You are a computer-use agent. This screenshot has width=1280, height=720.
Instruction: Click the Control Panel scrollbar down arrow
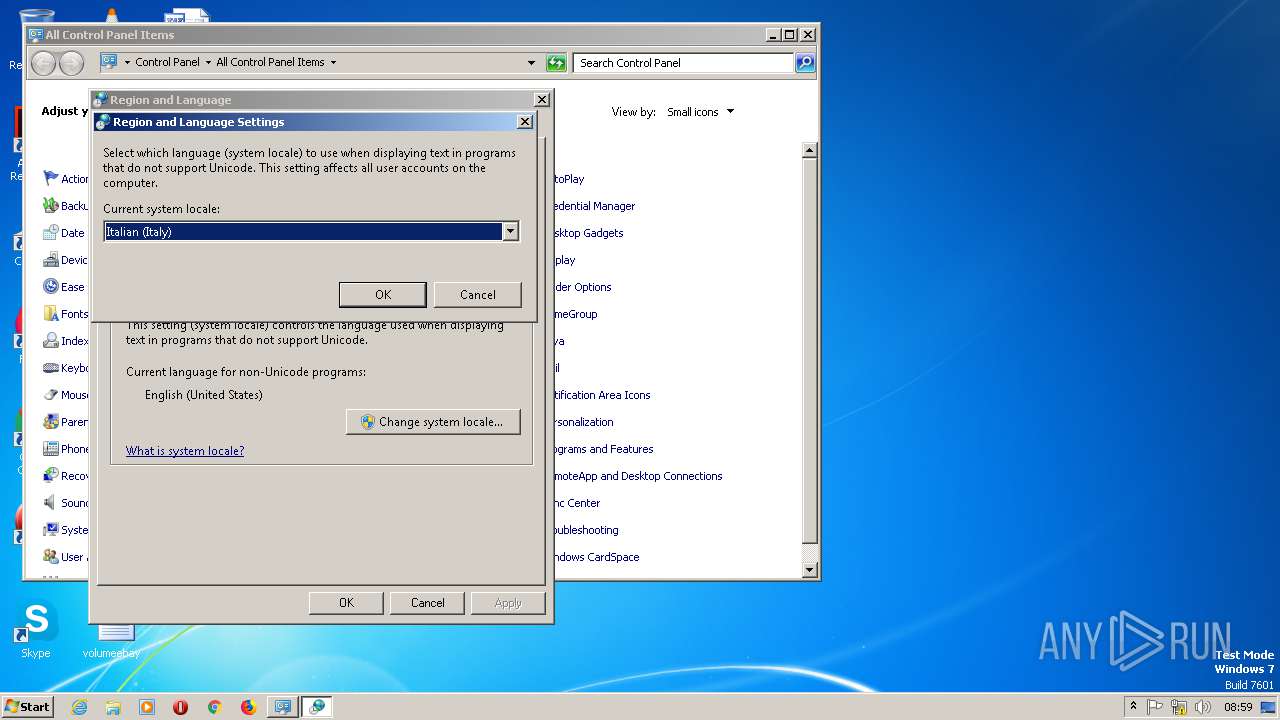[810, 570]
